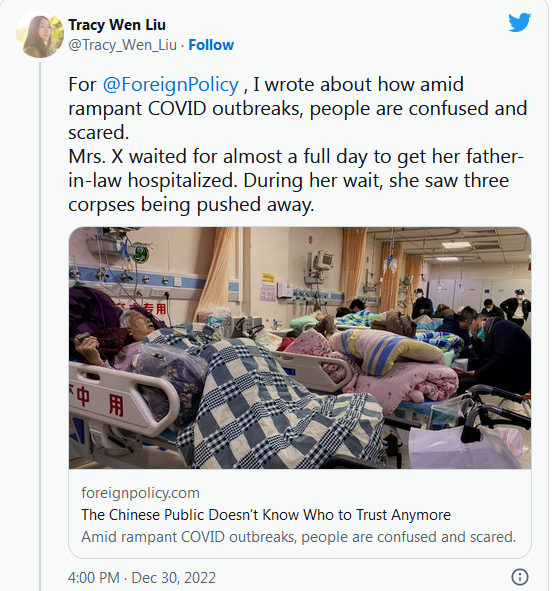Viewport: 558px width, 591px height.
Task: Click the tweet's opening sentence about COVID outbreaks
Action: pyautogui.click(x=297, y=108)
